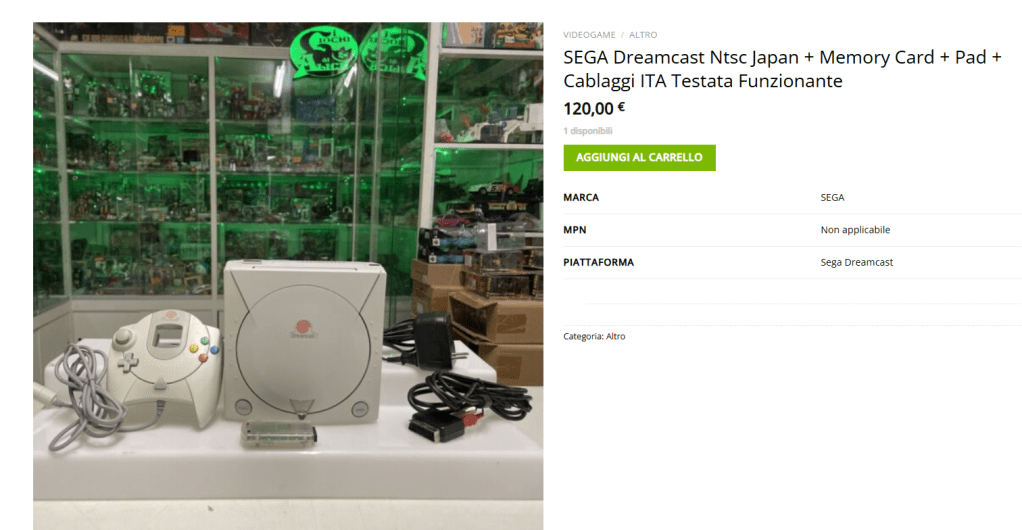The image size is (1022, 530).
Task: Open the ALTRO breadcrumb link
Action: pyautogui.click(x=643, y=35)
